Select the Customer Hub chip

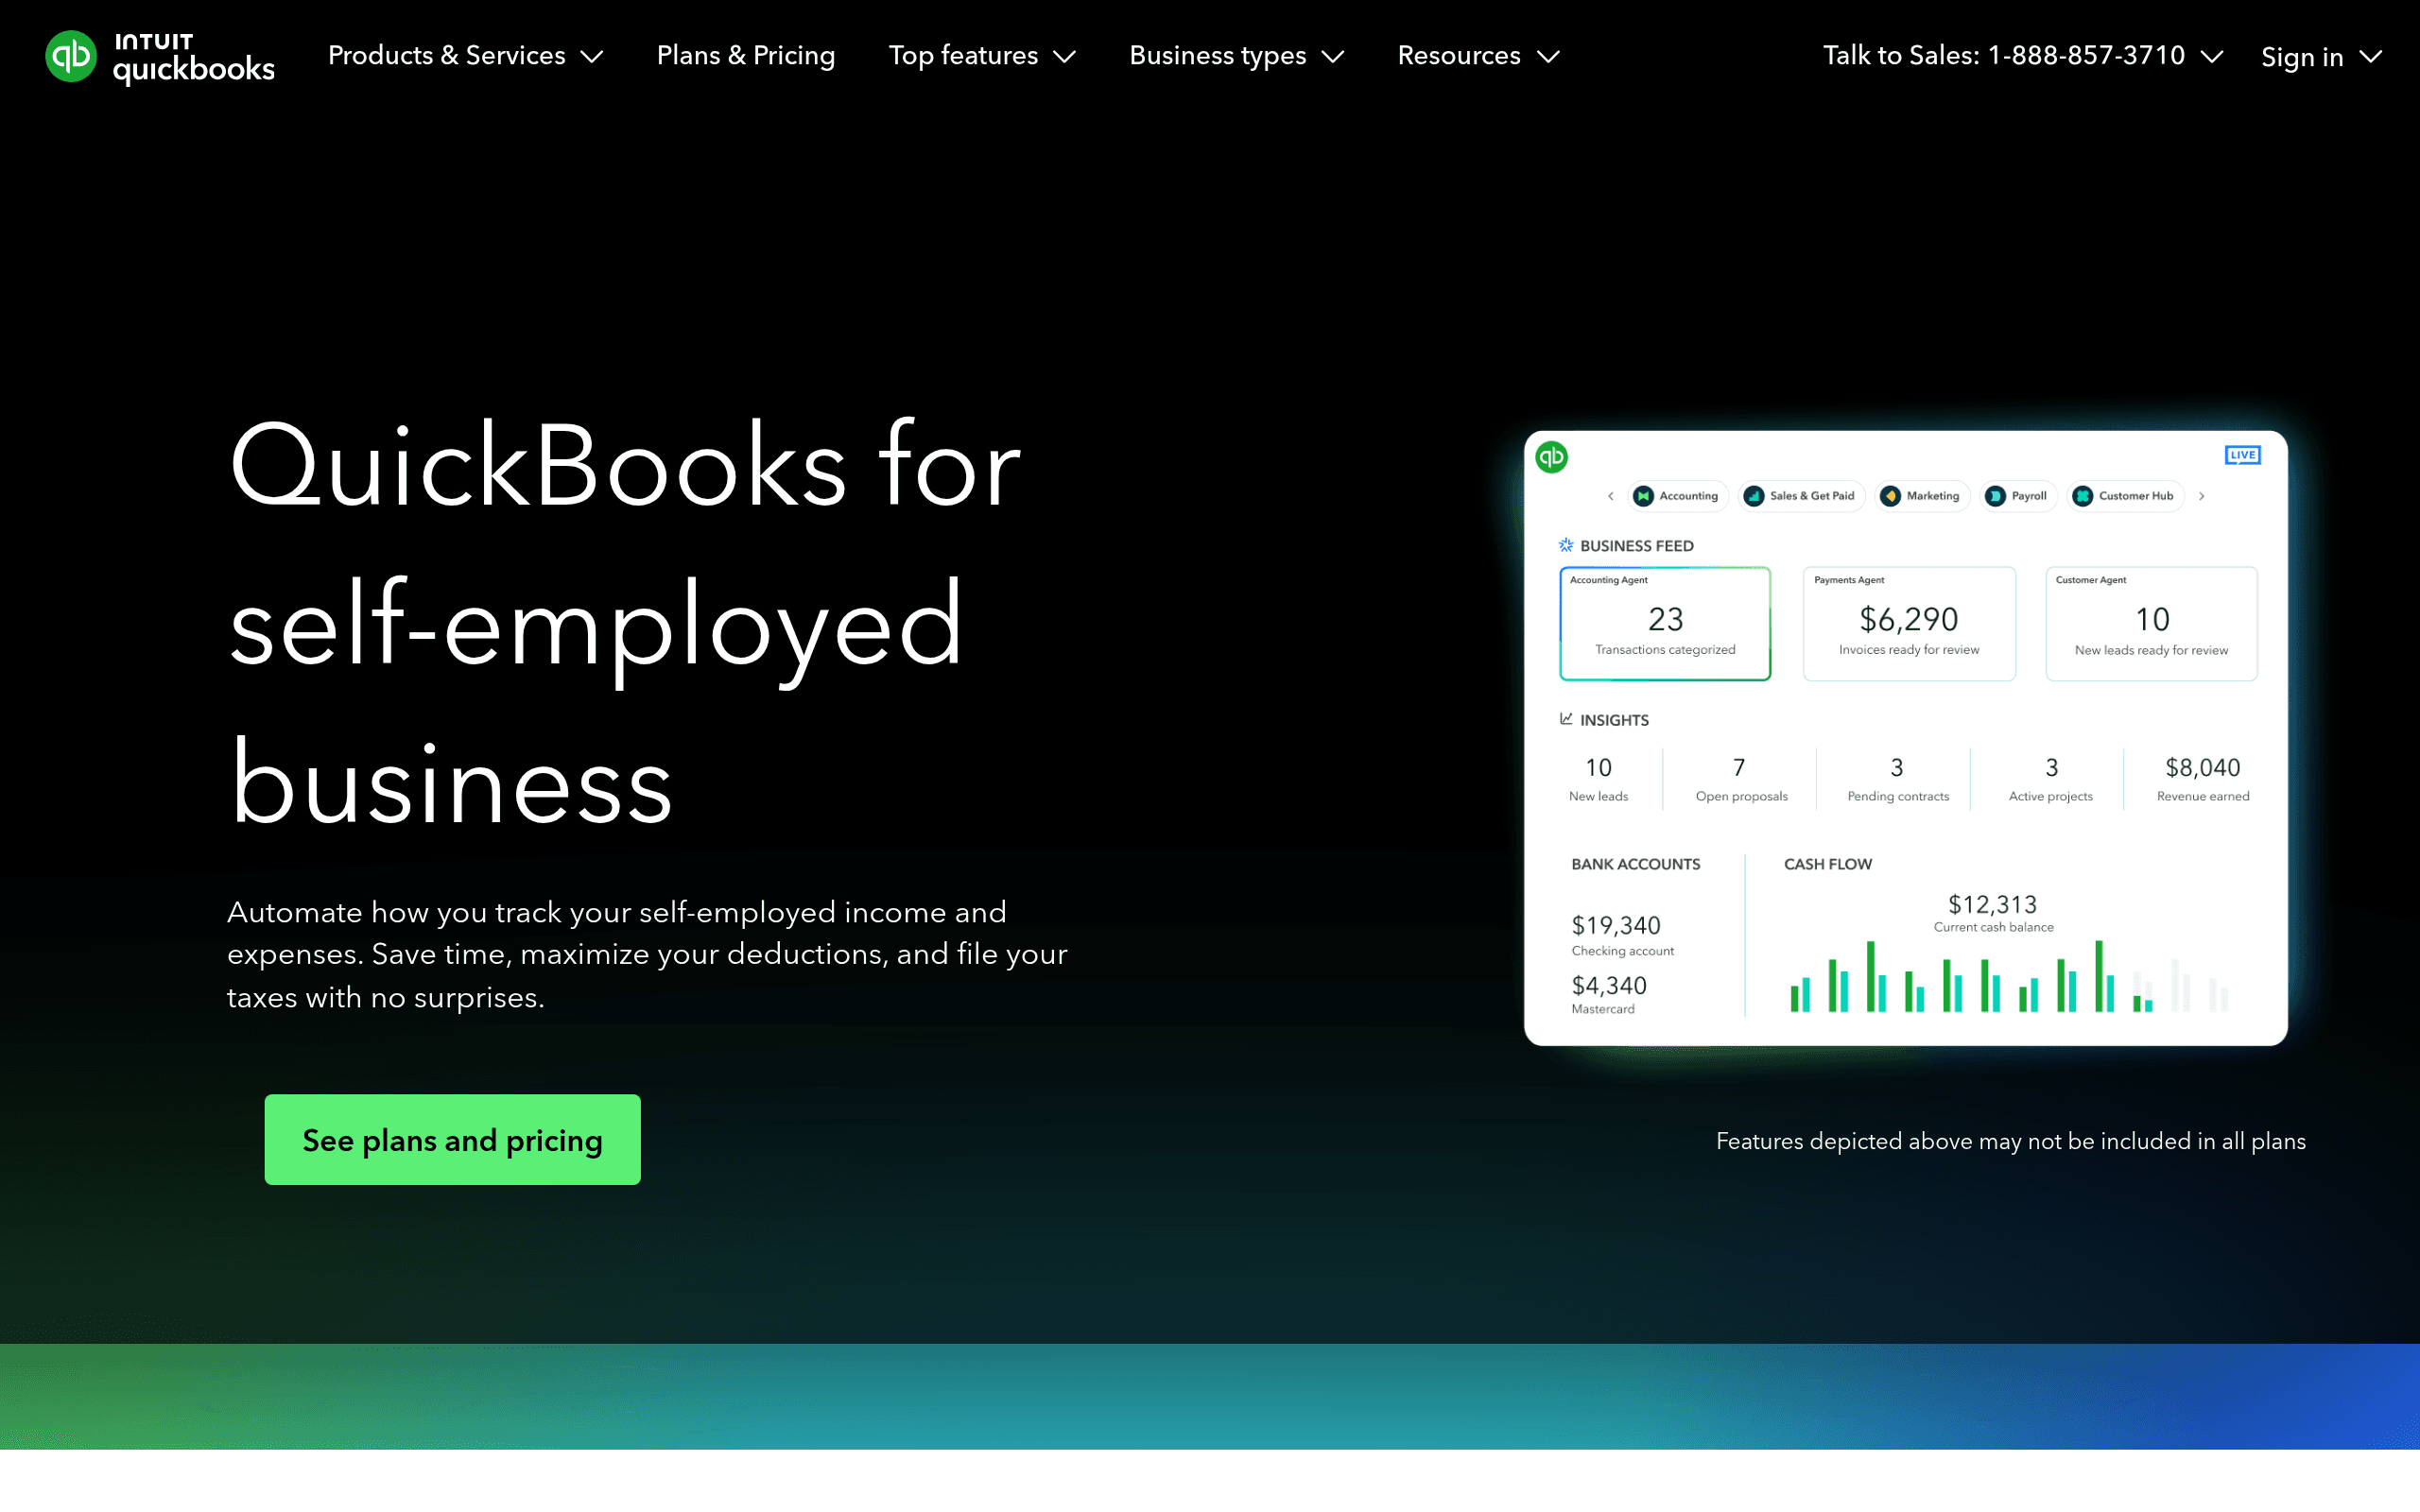[x=2124, y=496]
